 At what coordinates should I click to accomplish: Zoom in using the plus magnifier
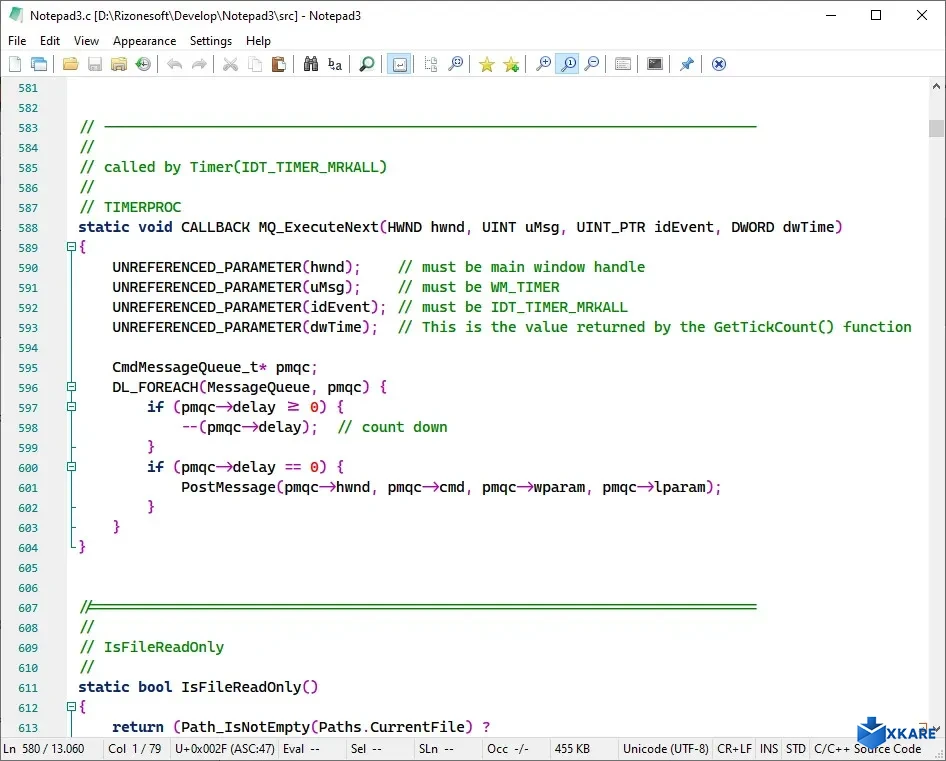click(x=543, y=64)
